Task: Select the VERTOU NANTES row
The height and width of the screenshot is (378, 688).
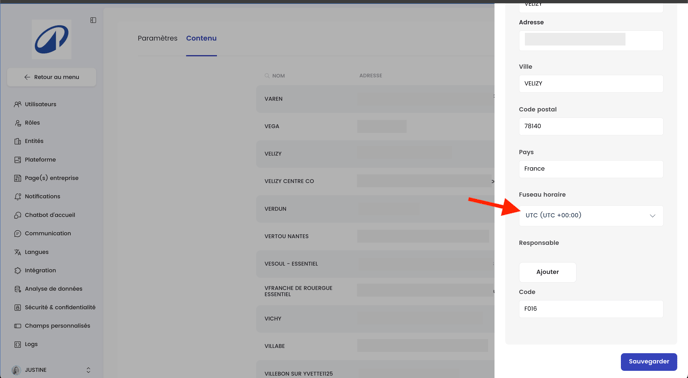Action: pyautogui.click(x=375, y=236)
